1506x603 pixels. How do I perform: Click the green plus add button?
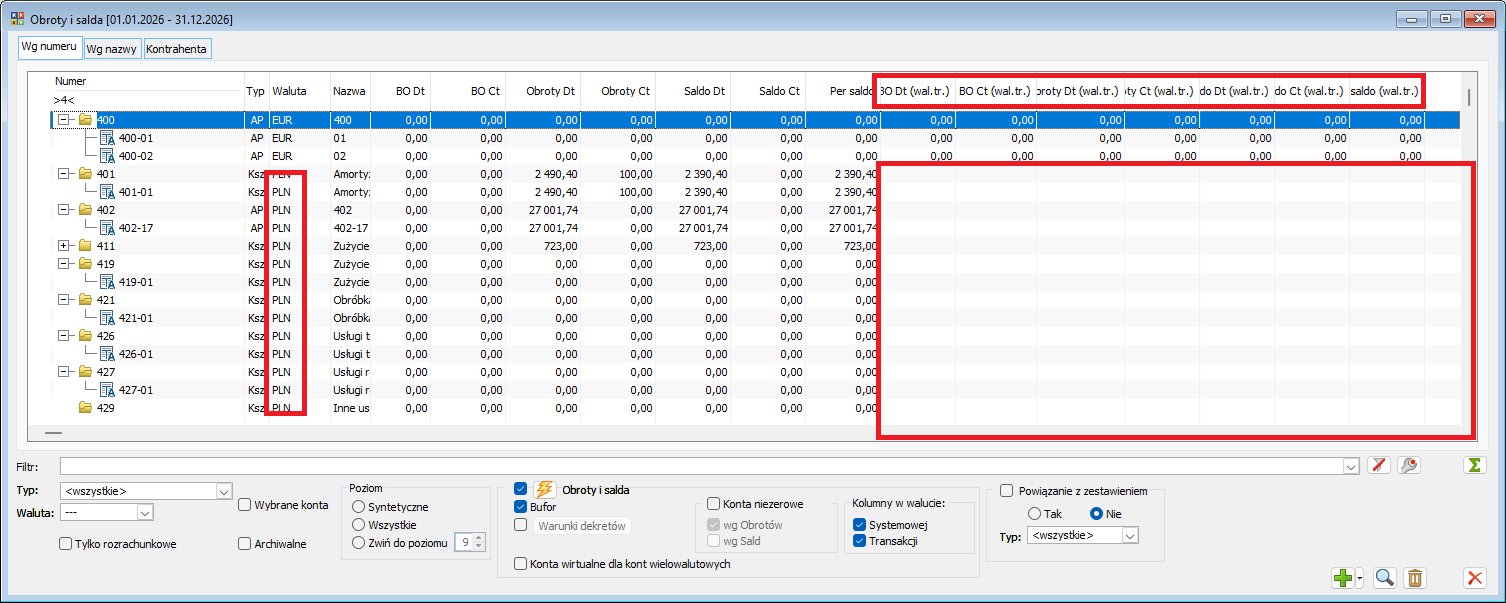coord(1342,577)
